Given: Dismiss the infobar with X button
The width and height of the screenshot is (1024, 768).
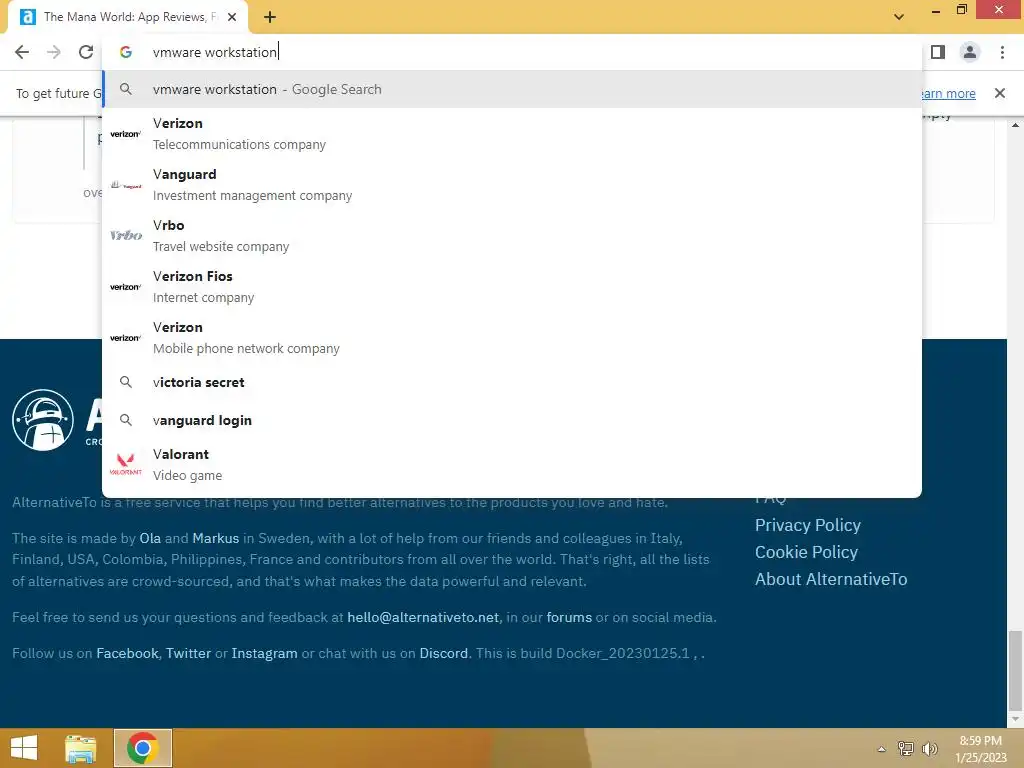Looking at the screenshot, I should (x=999, y=93).
